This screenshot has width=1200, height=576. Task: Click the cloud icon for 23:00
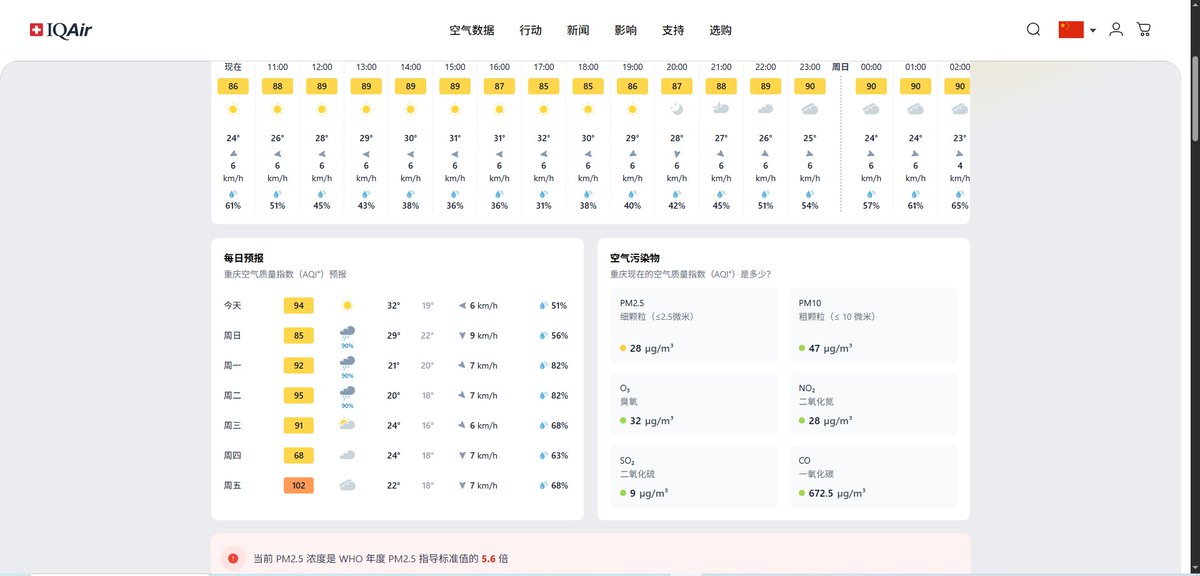coord(810,109)
